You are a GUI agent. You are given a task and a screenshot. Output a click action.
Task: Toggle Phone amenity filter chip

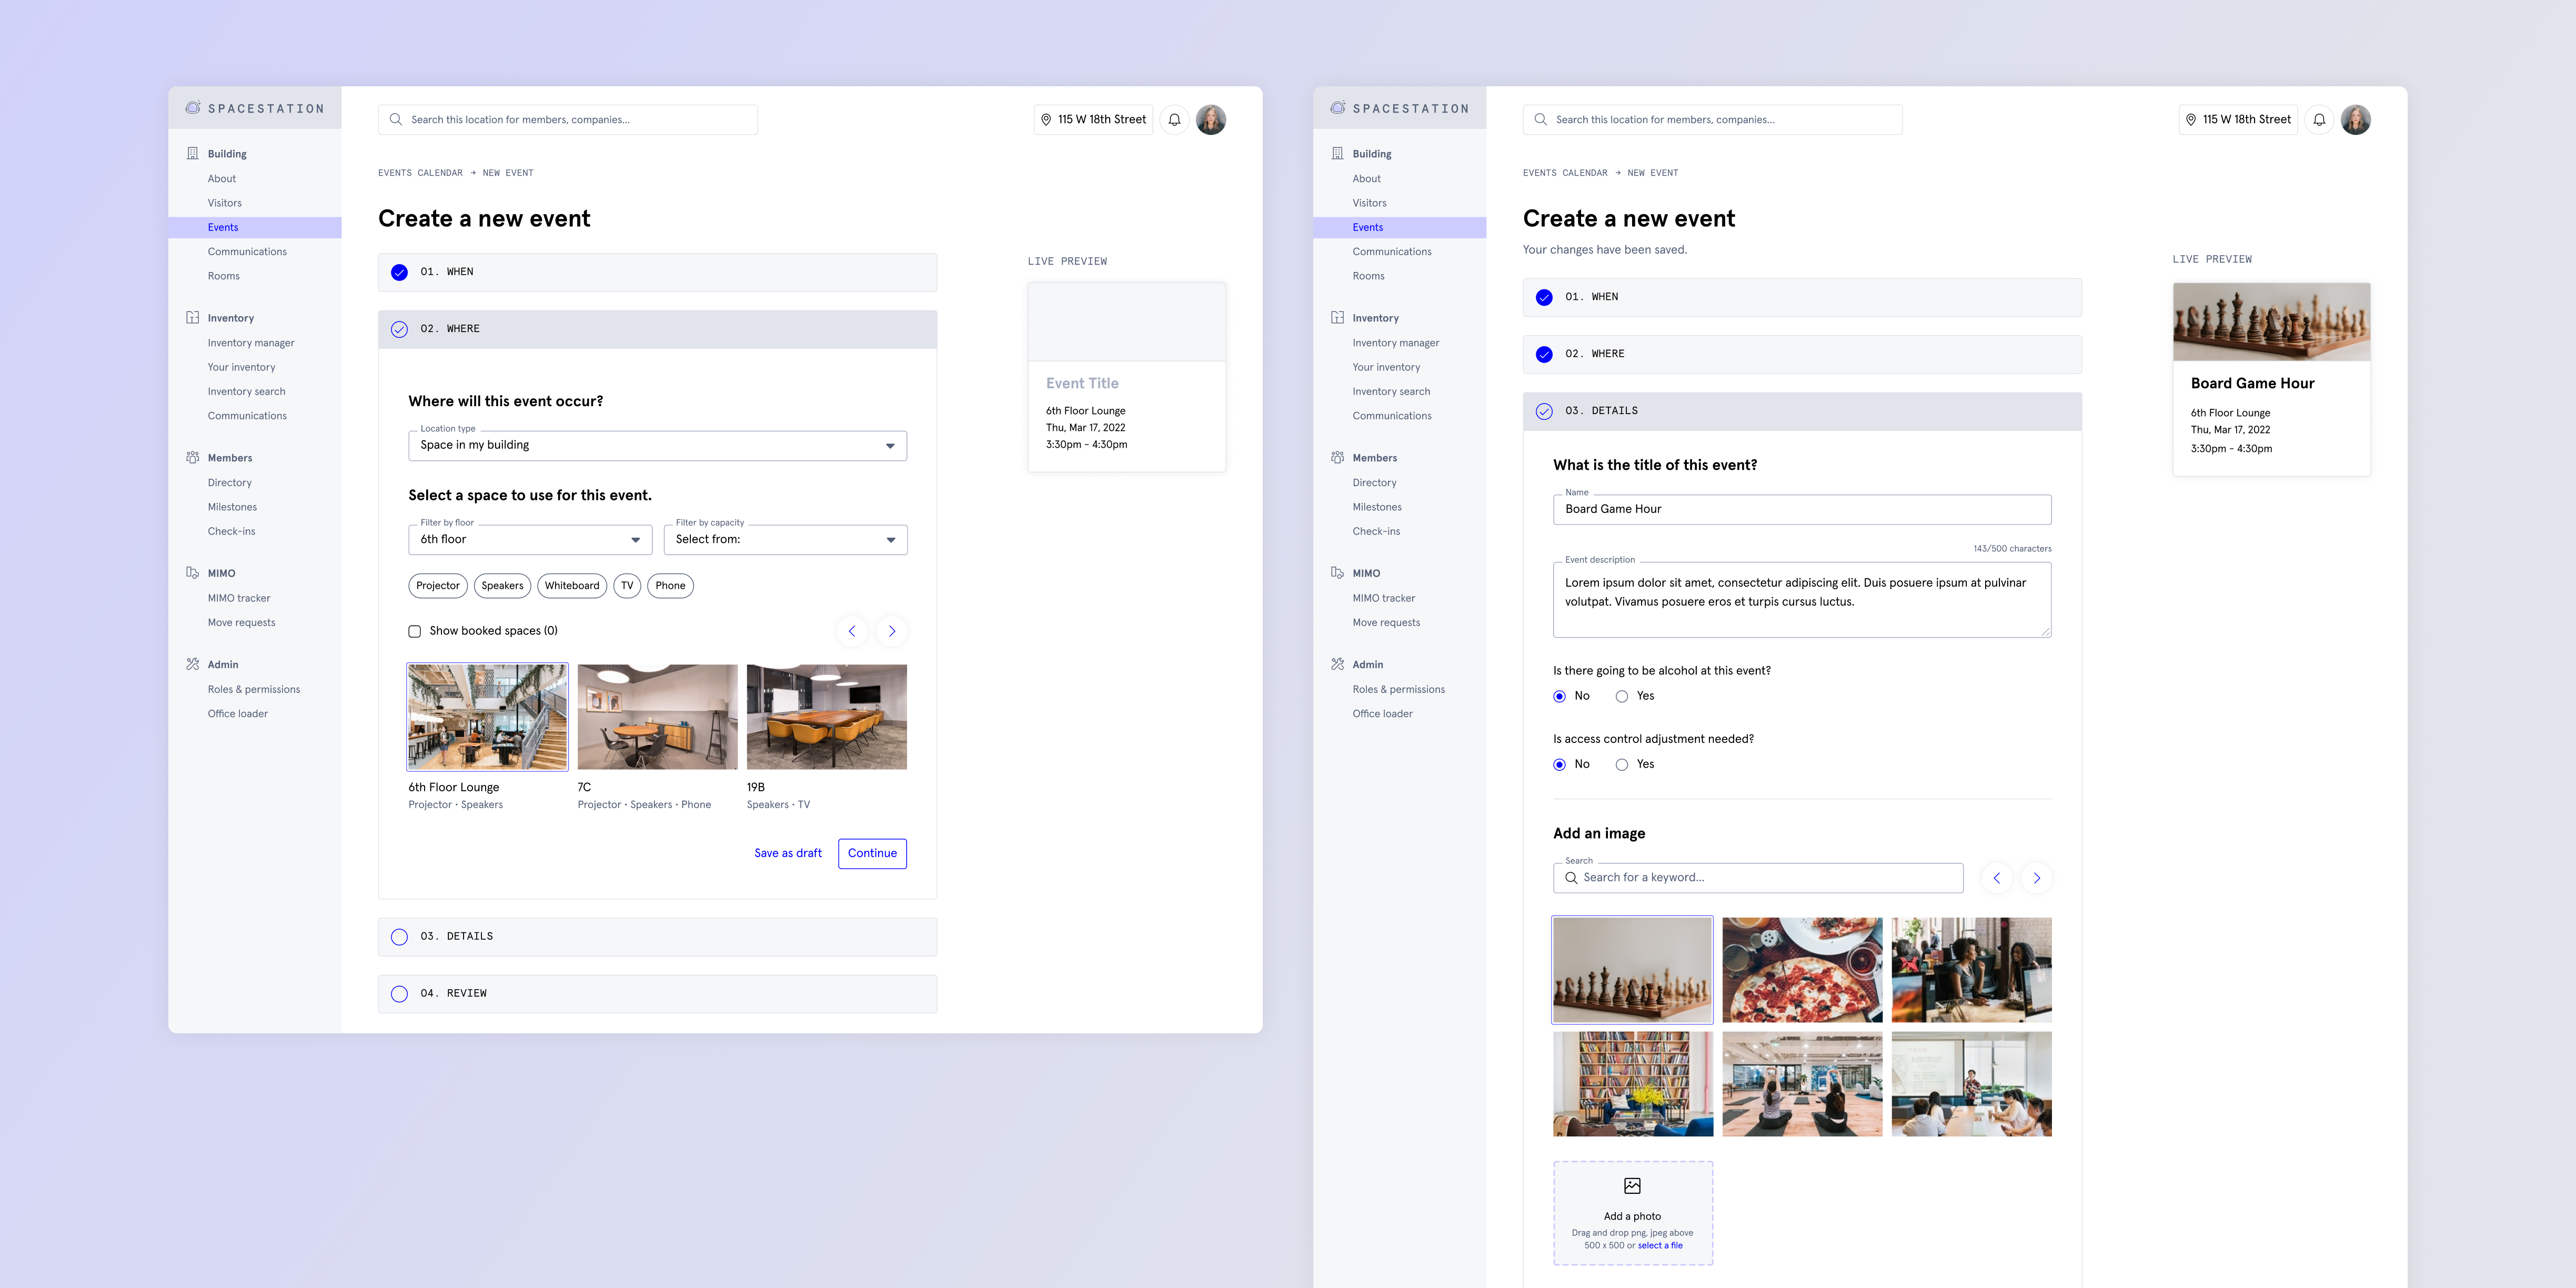[670, 586]
